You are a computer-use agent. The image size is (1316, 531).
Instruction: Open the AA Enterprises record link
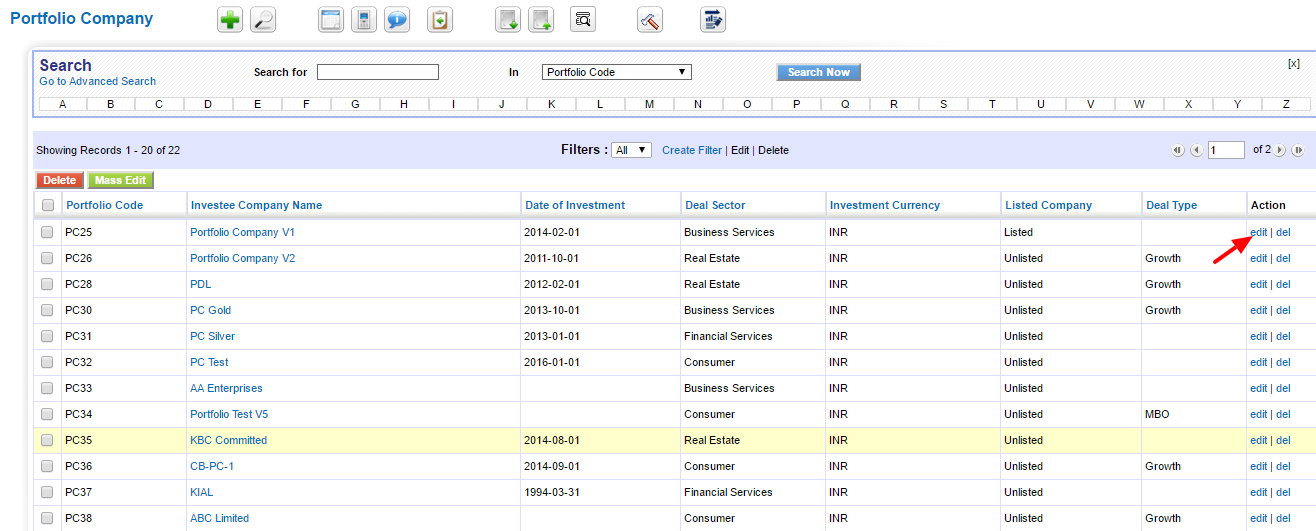226,388
